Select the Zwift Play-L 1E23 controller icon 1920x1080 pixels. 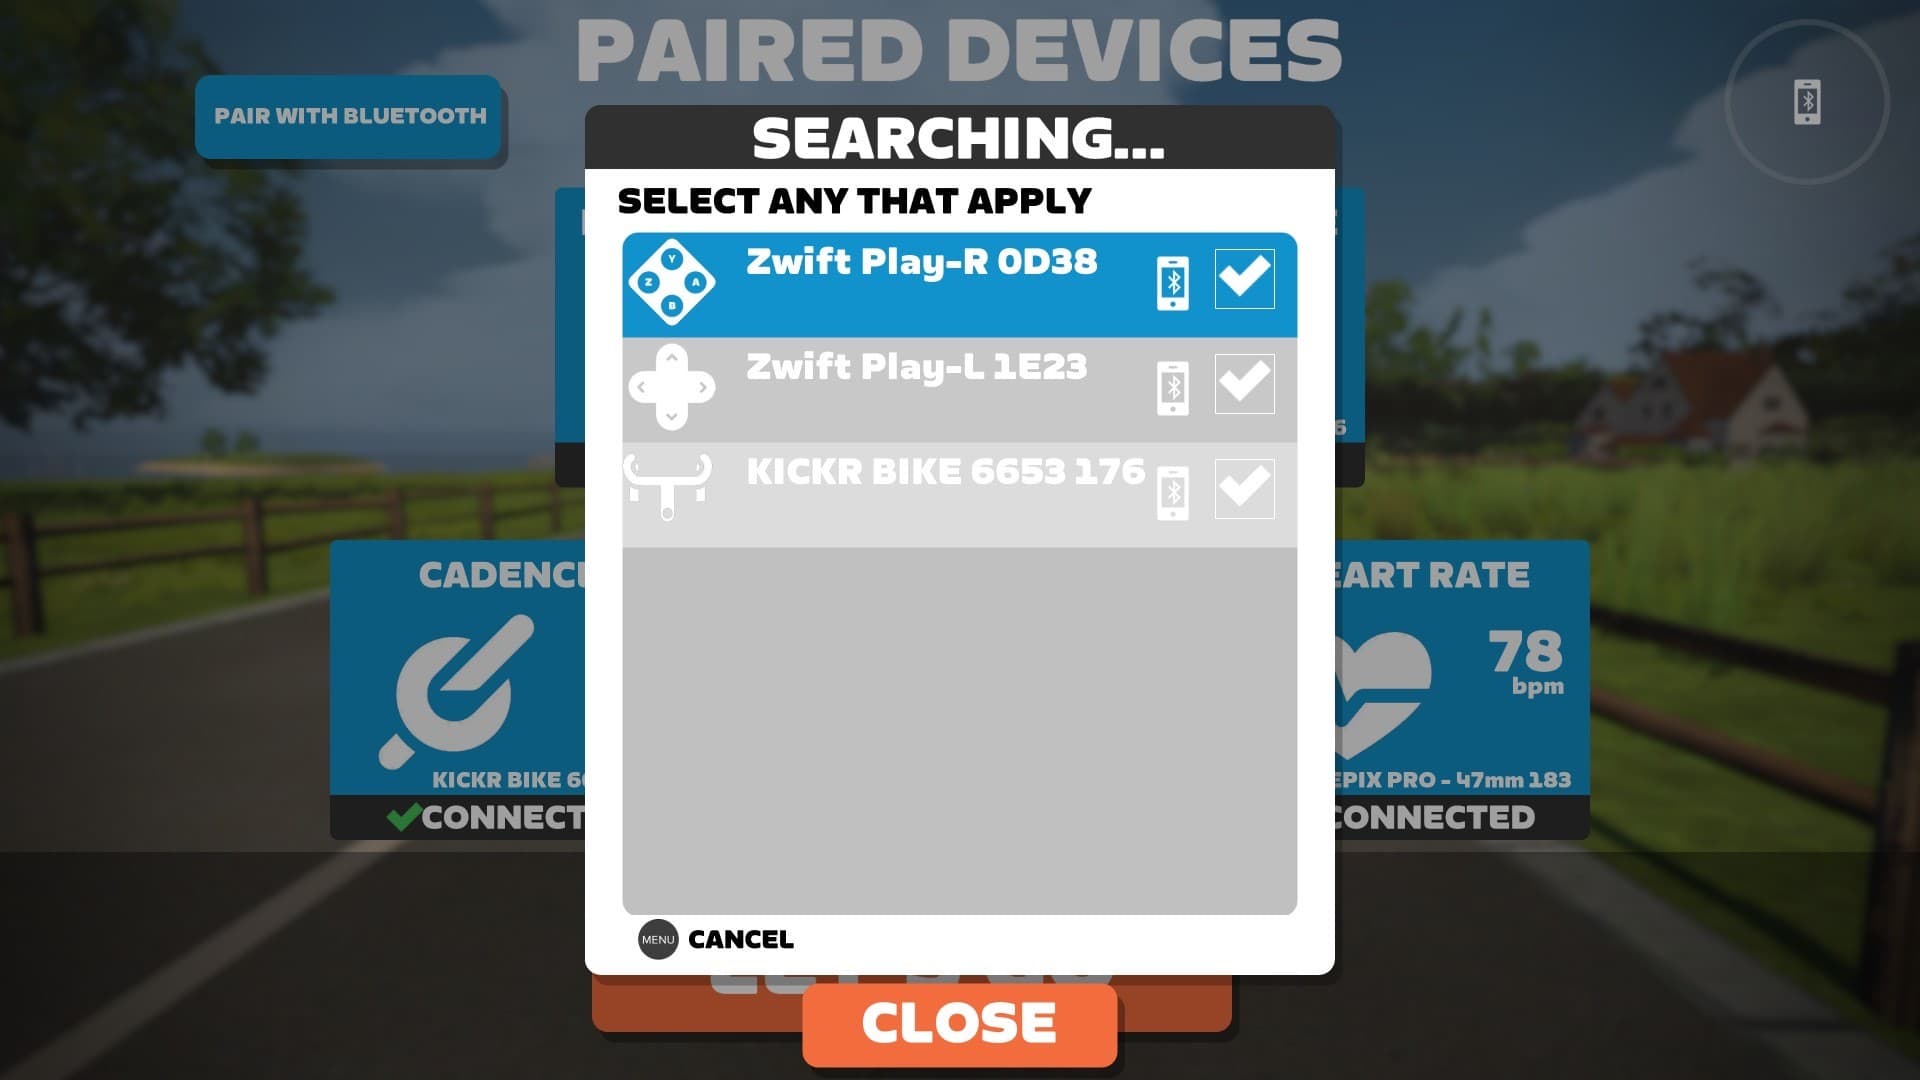pos(673,386)
